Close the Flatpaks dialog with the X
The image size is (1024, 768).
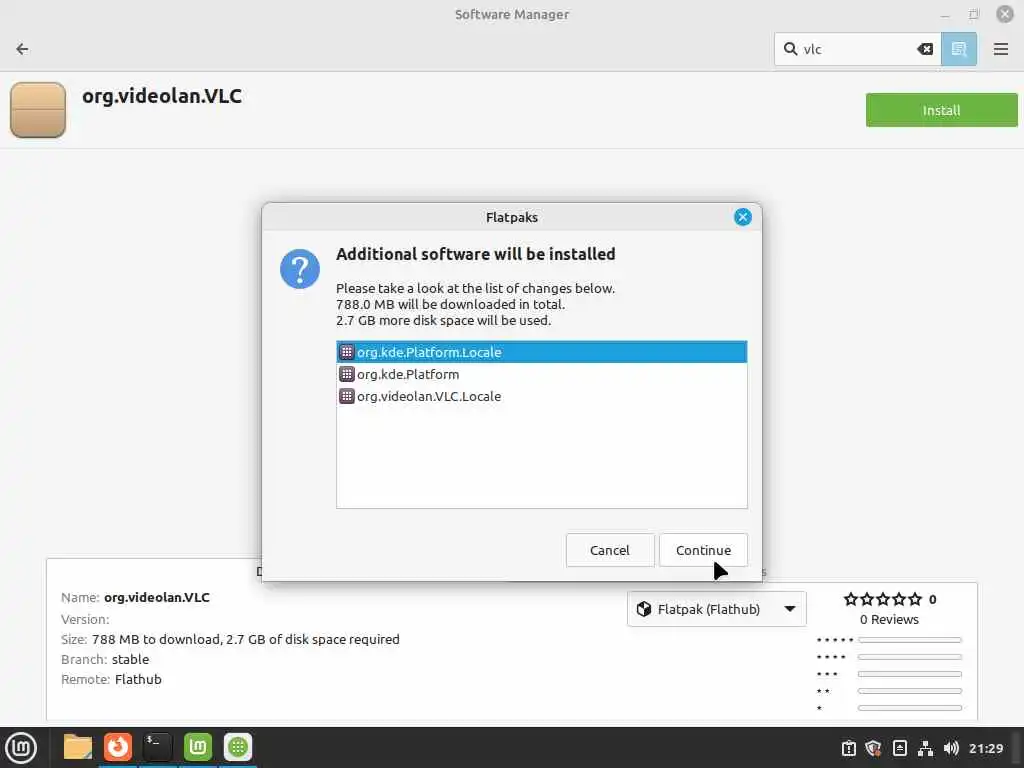(x=743, y=217)
